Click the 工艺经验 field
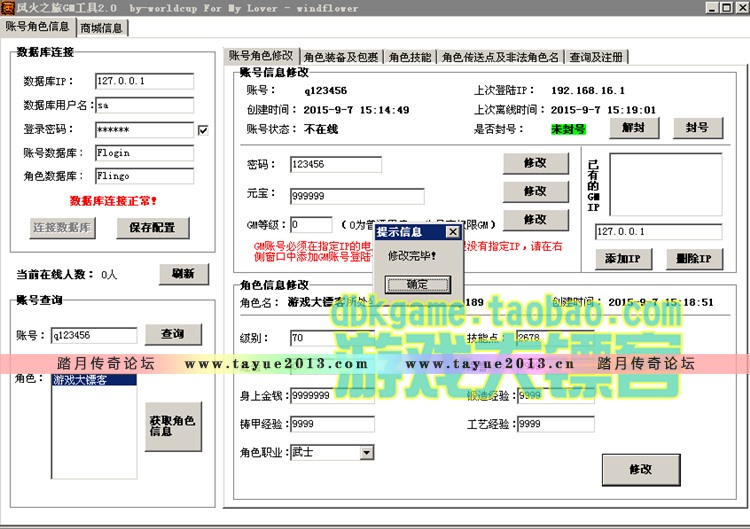Screen dimensions: 750x529 point(556,424)
